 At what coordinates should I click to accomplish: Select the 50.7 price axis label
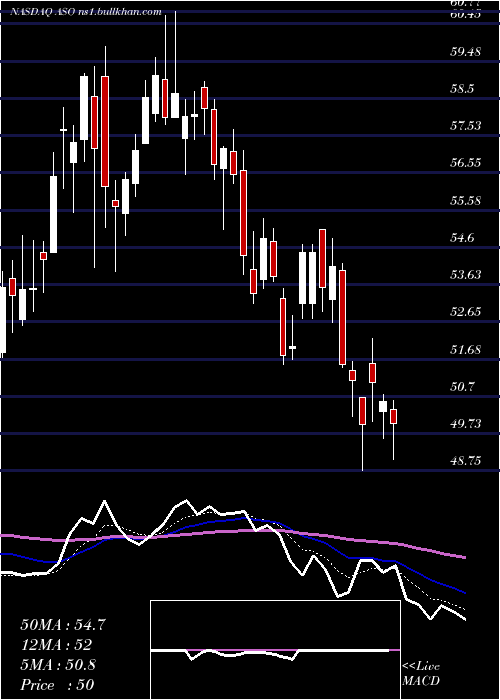[463, 386]
